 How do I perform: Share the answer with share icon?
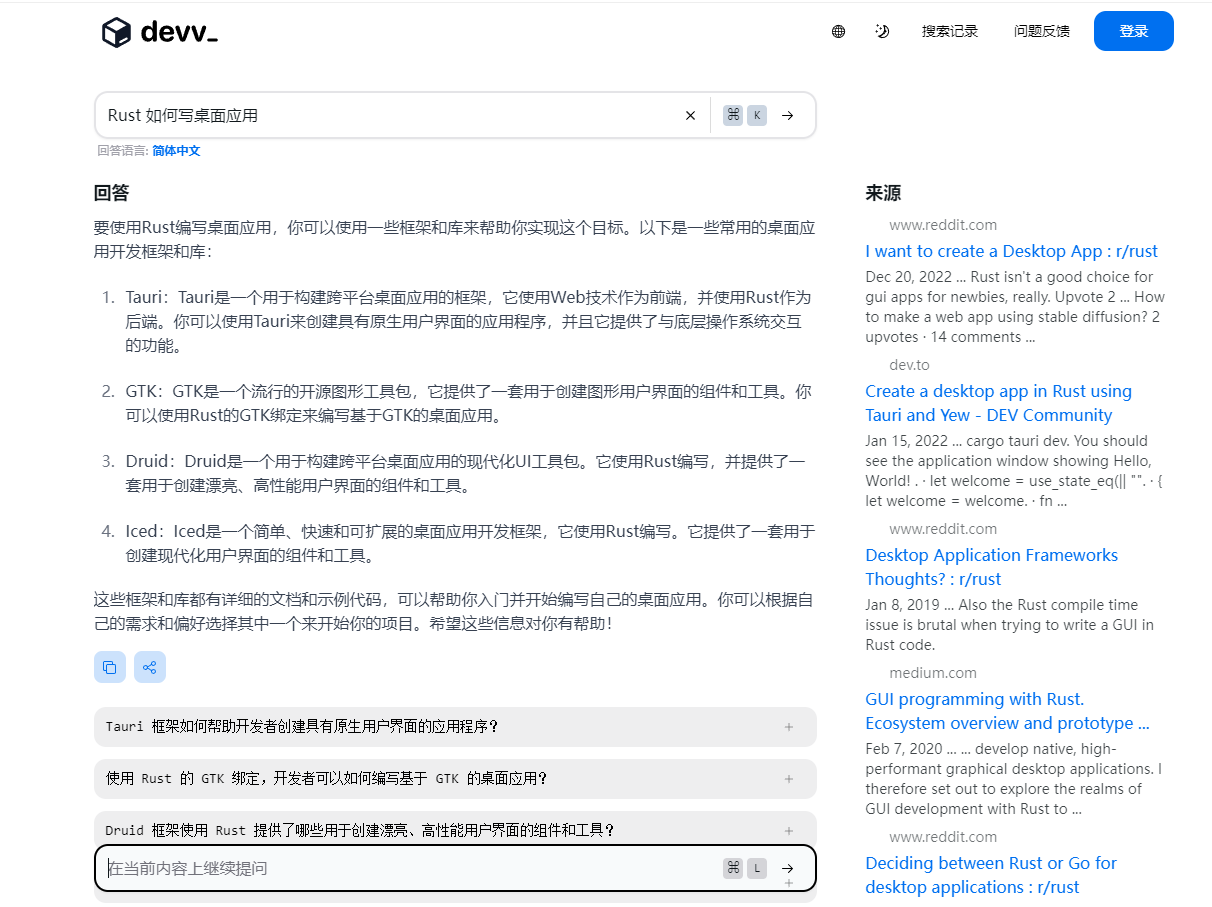[150, 667]
